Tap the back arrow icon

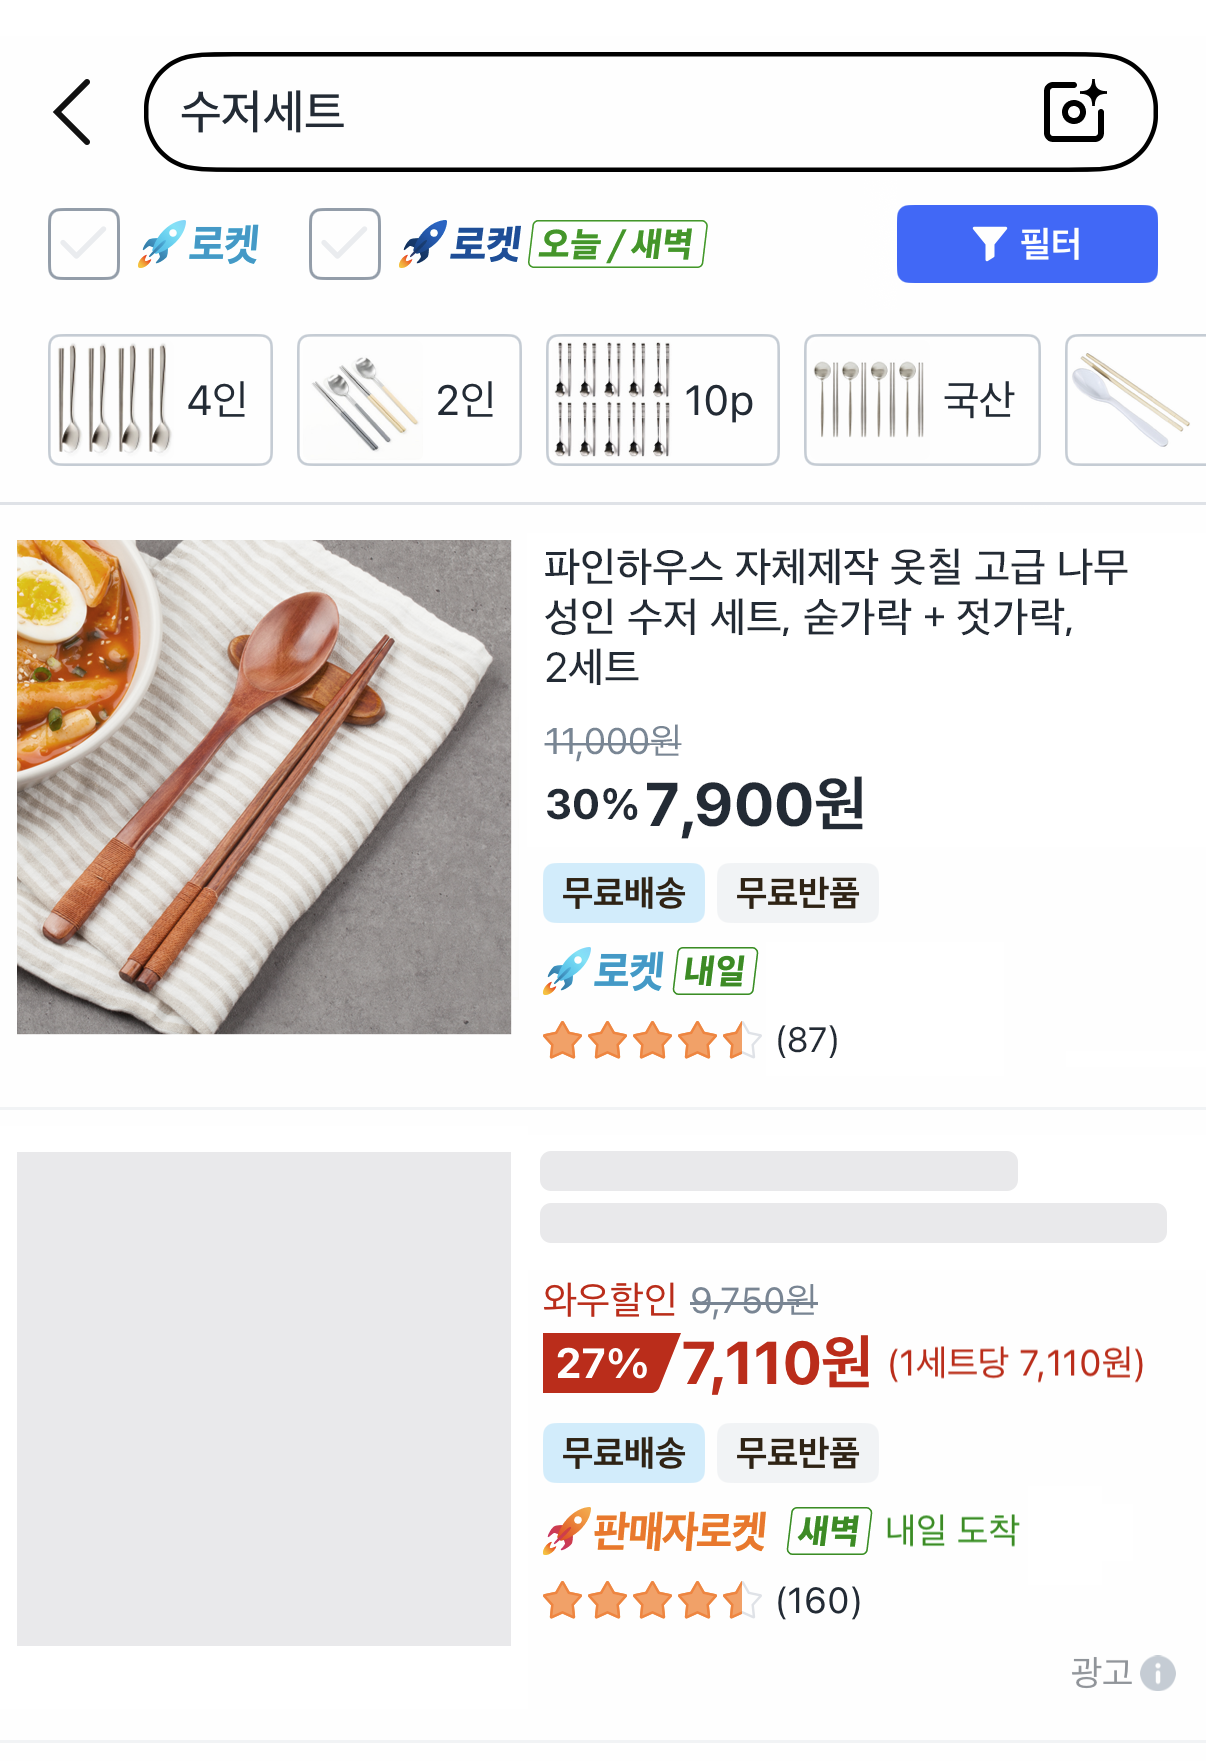73,112
